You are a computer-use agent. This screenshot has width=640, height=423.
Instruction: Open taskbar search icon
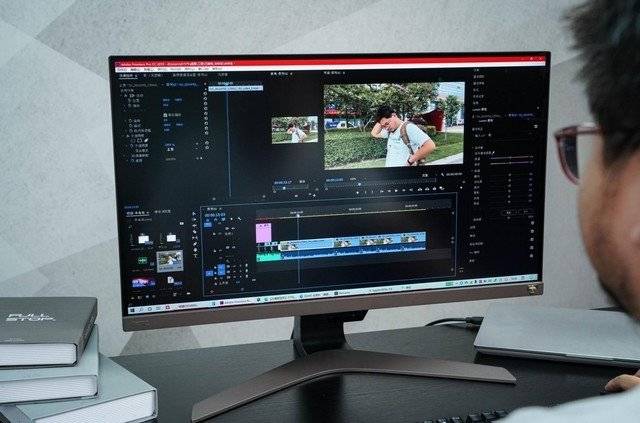(x=141, y=309)
